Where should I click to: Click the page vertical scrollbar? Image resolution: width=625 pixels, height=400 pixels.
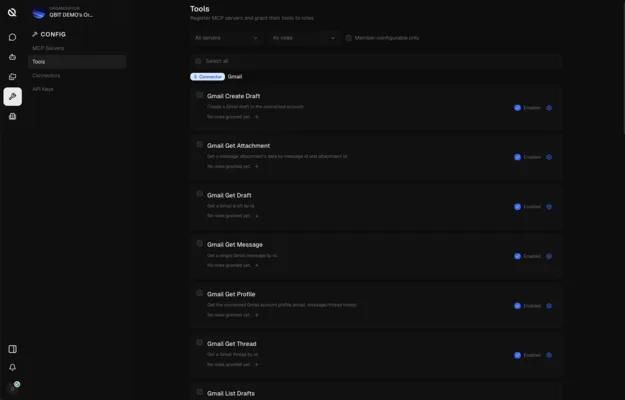tap(623, 66)
